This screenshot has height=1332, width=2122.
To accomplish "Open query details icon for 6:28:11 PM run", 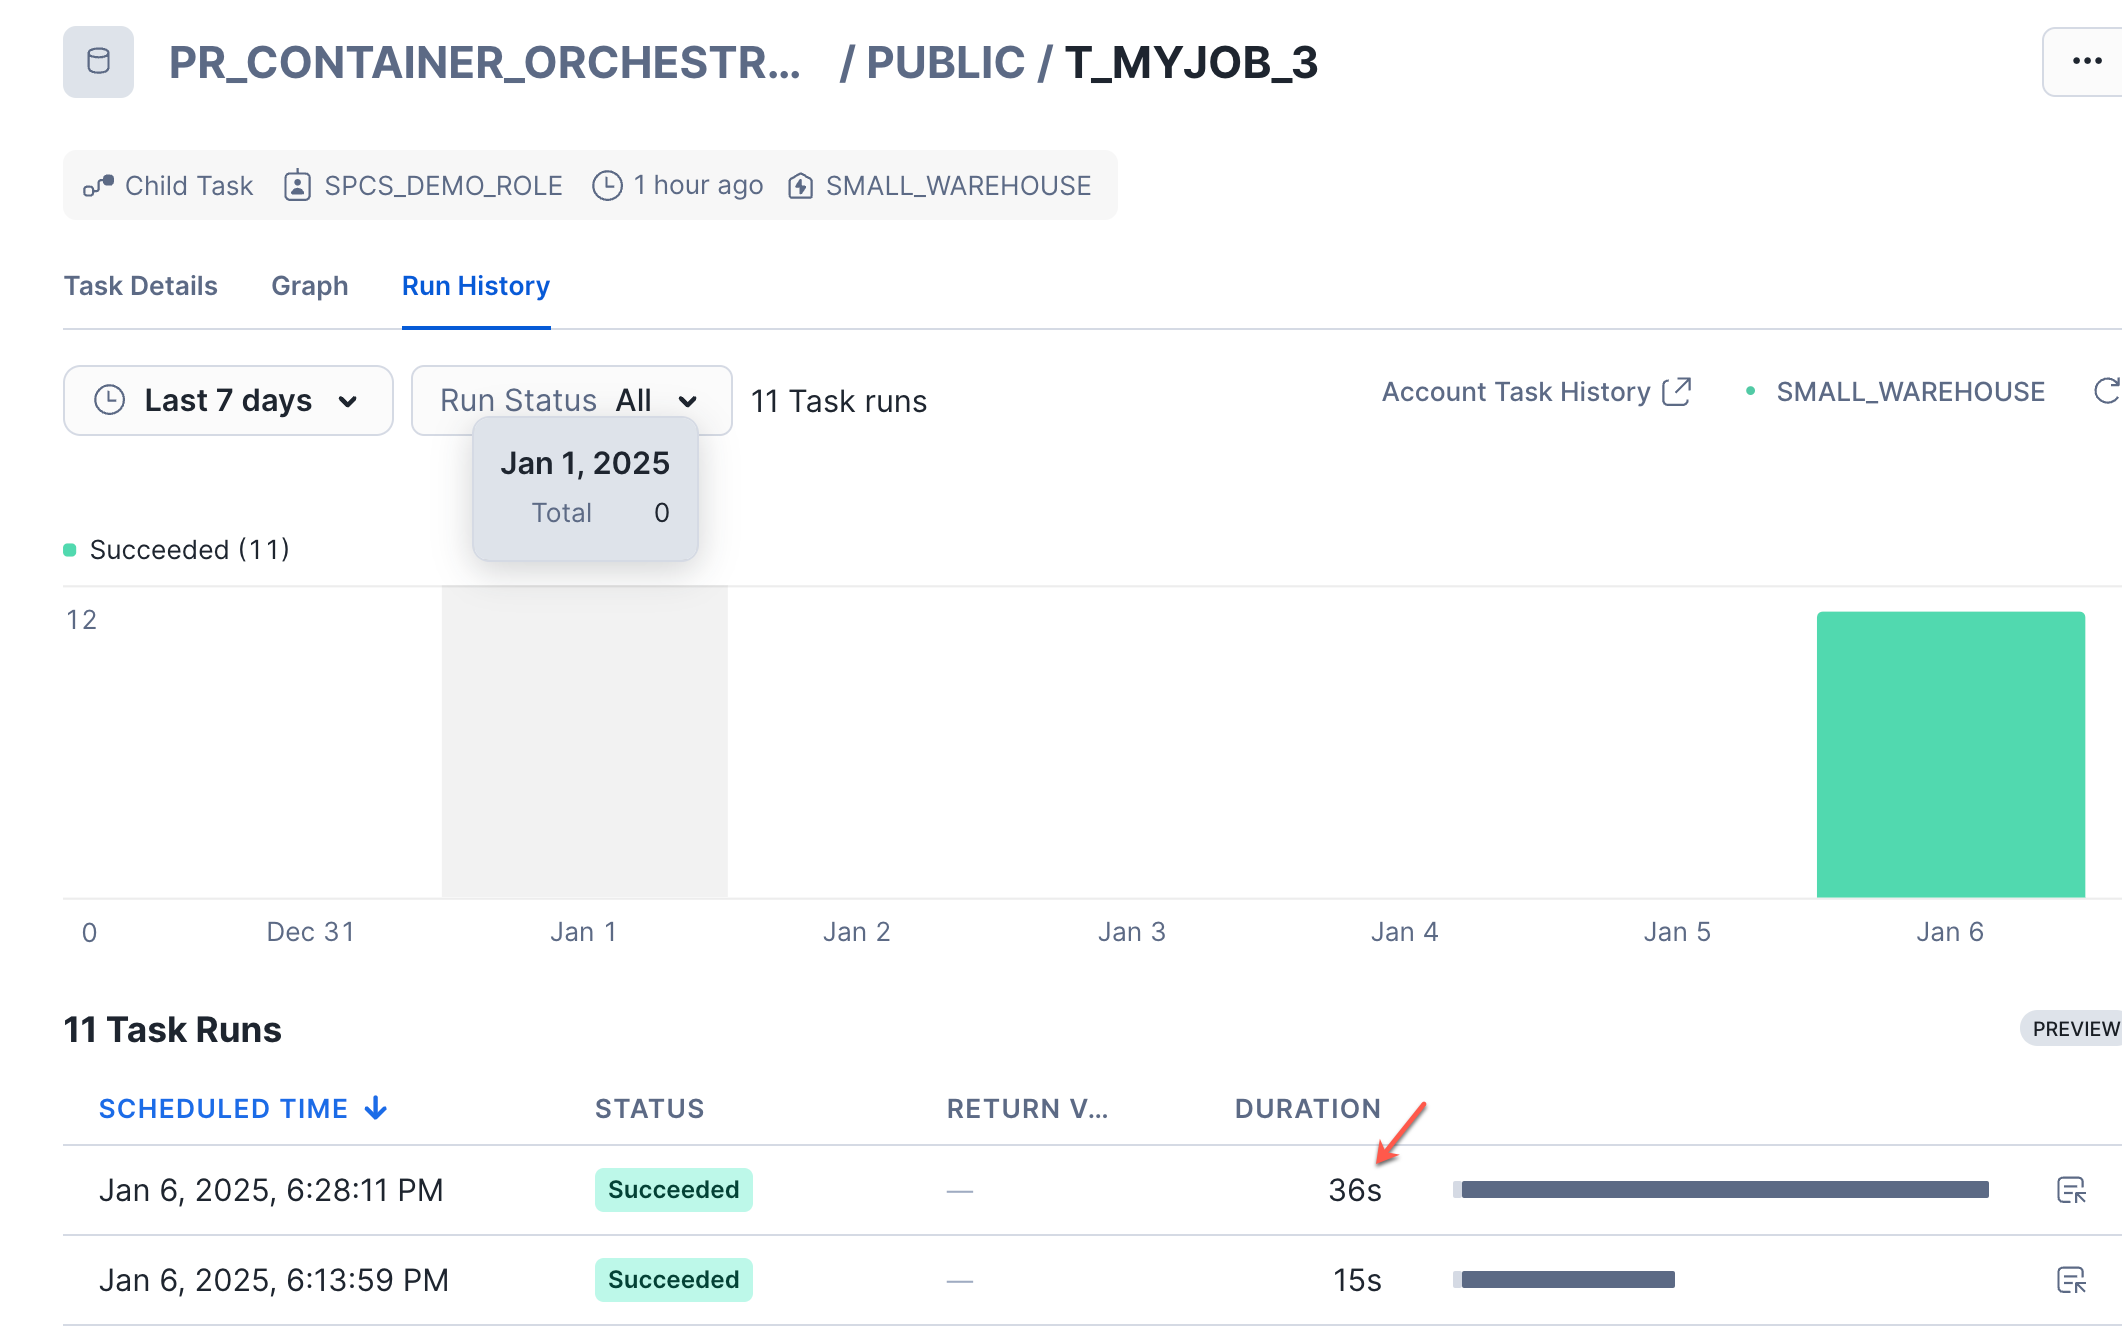I will [x=2070, y=1190].
